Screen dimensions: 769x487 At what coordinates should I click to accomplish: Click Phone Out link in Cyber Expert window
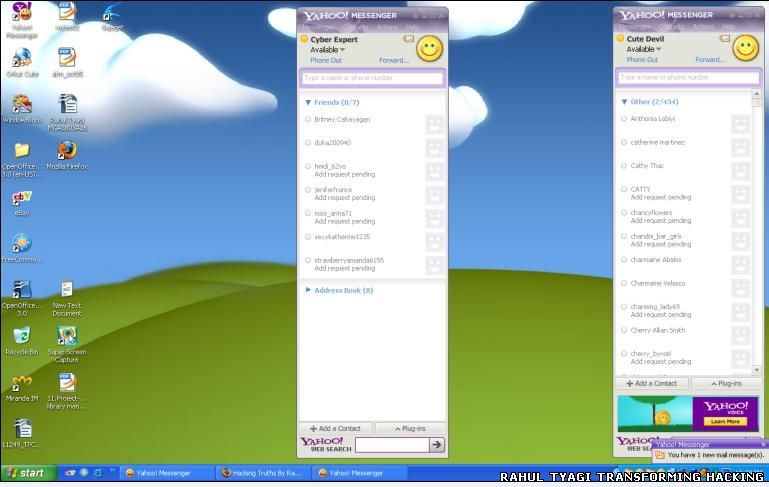pos(326,60)
